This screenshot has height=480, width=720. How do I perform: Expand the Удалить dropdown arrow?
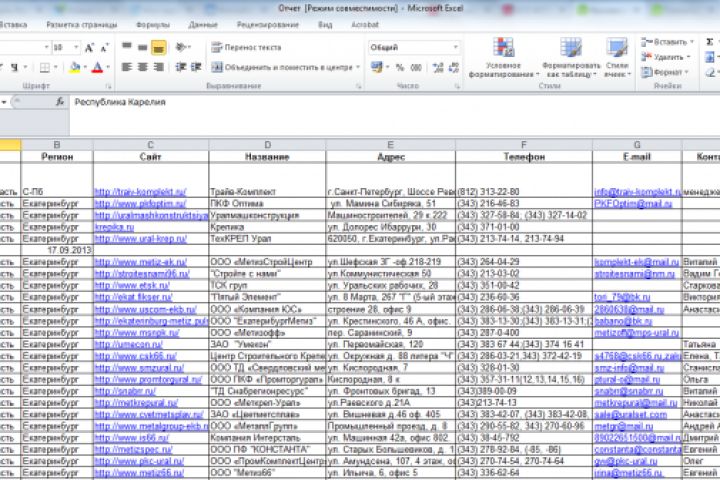tap(688, 57)
